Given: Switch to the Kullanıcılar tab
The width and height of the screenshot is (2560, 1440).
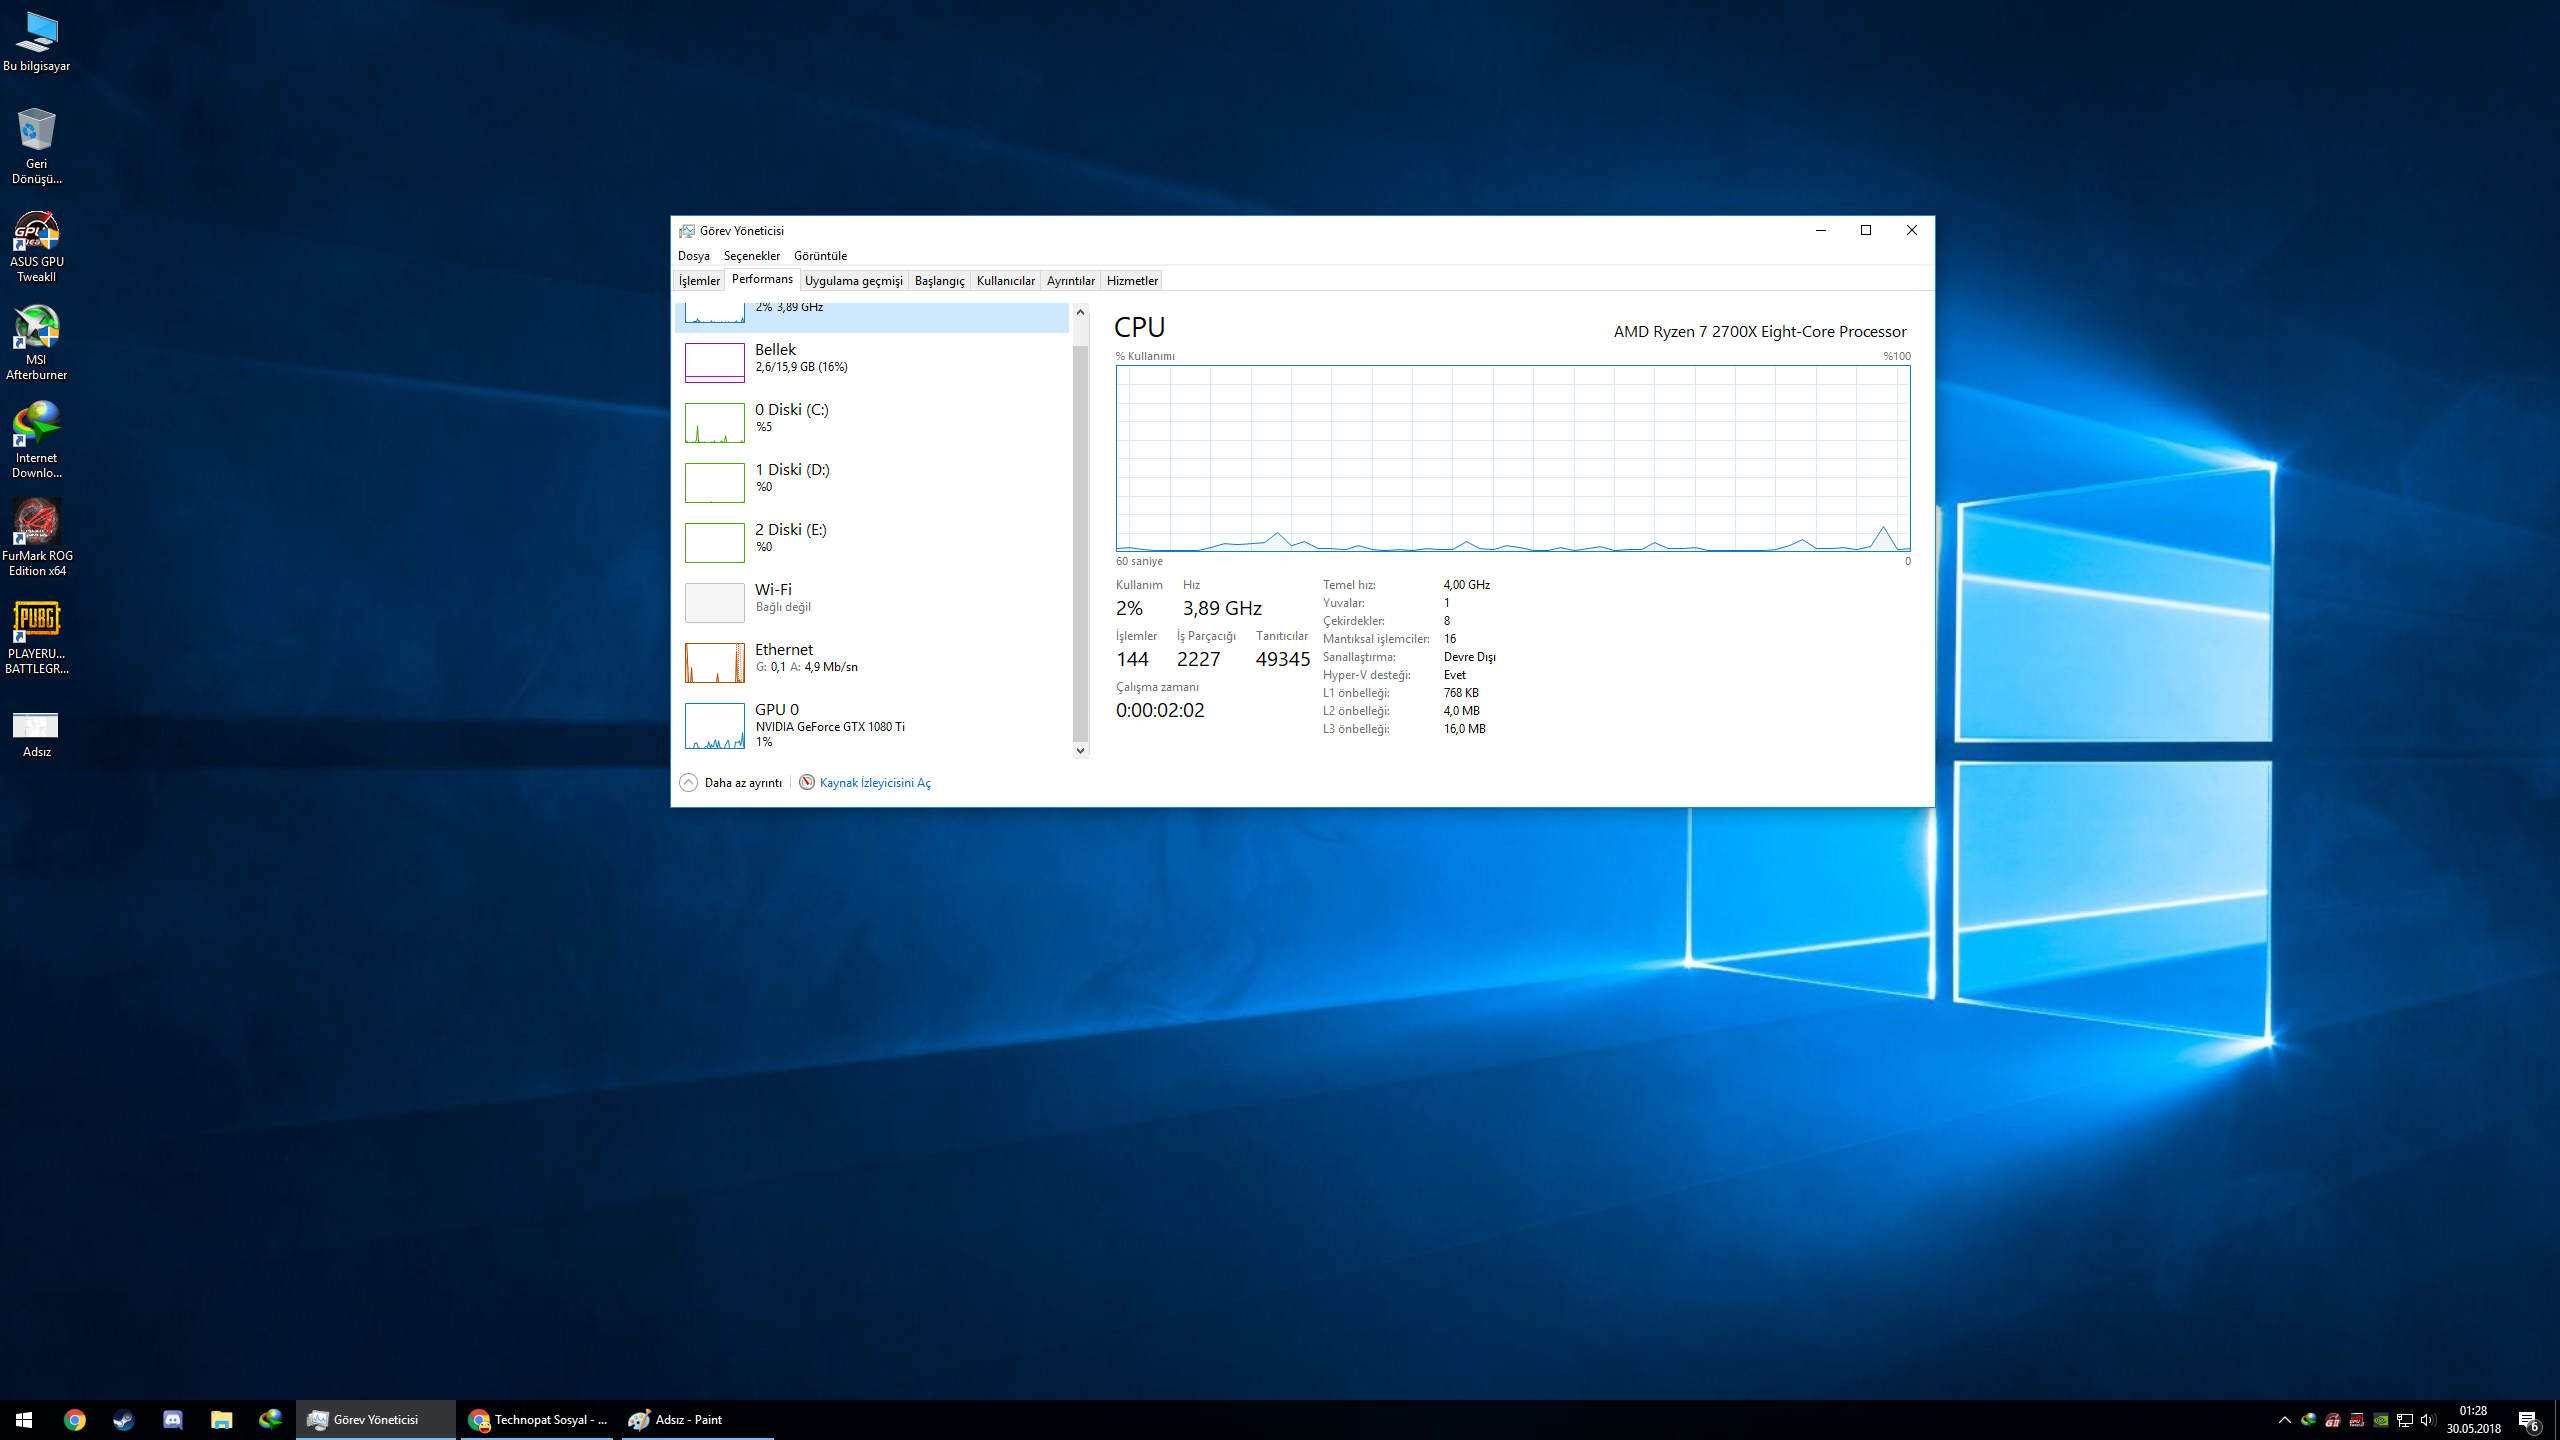Looking at the screenshot, I should pyautogui.click(x=1005, y=281).
